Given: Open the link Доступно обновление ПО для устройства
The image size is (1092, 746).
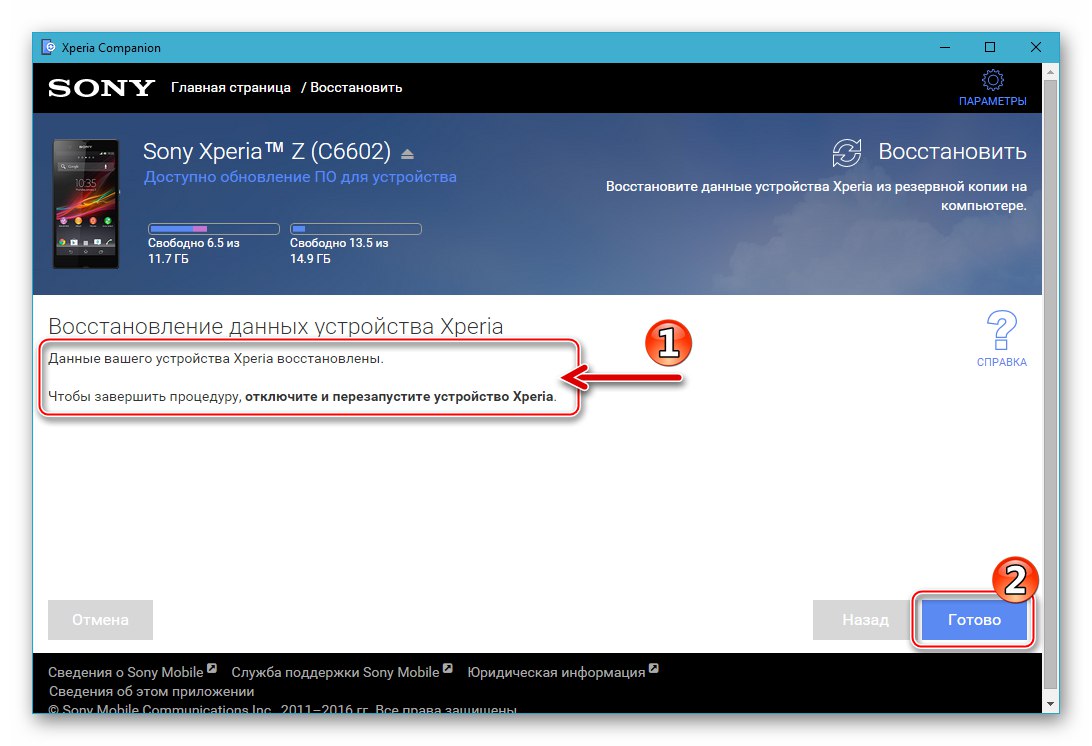Looking at the screenshot, I should tap(300, 177).
